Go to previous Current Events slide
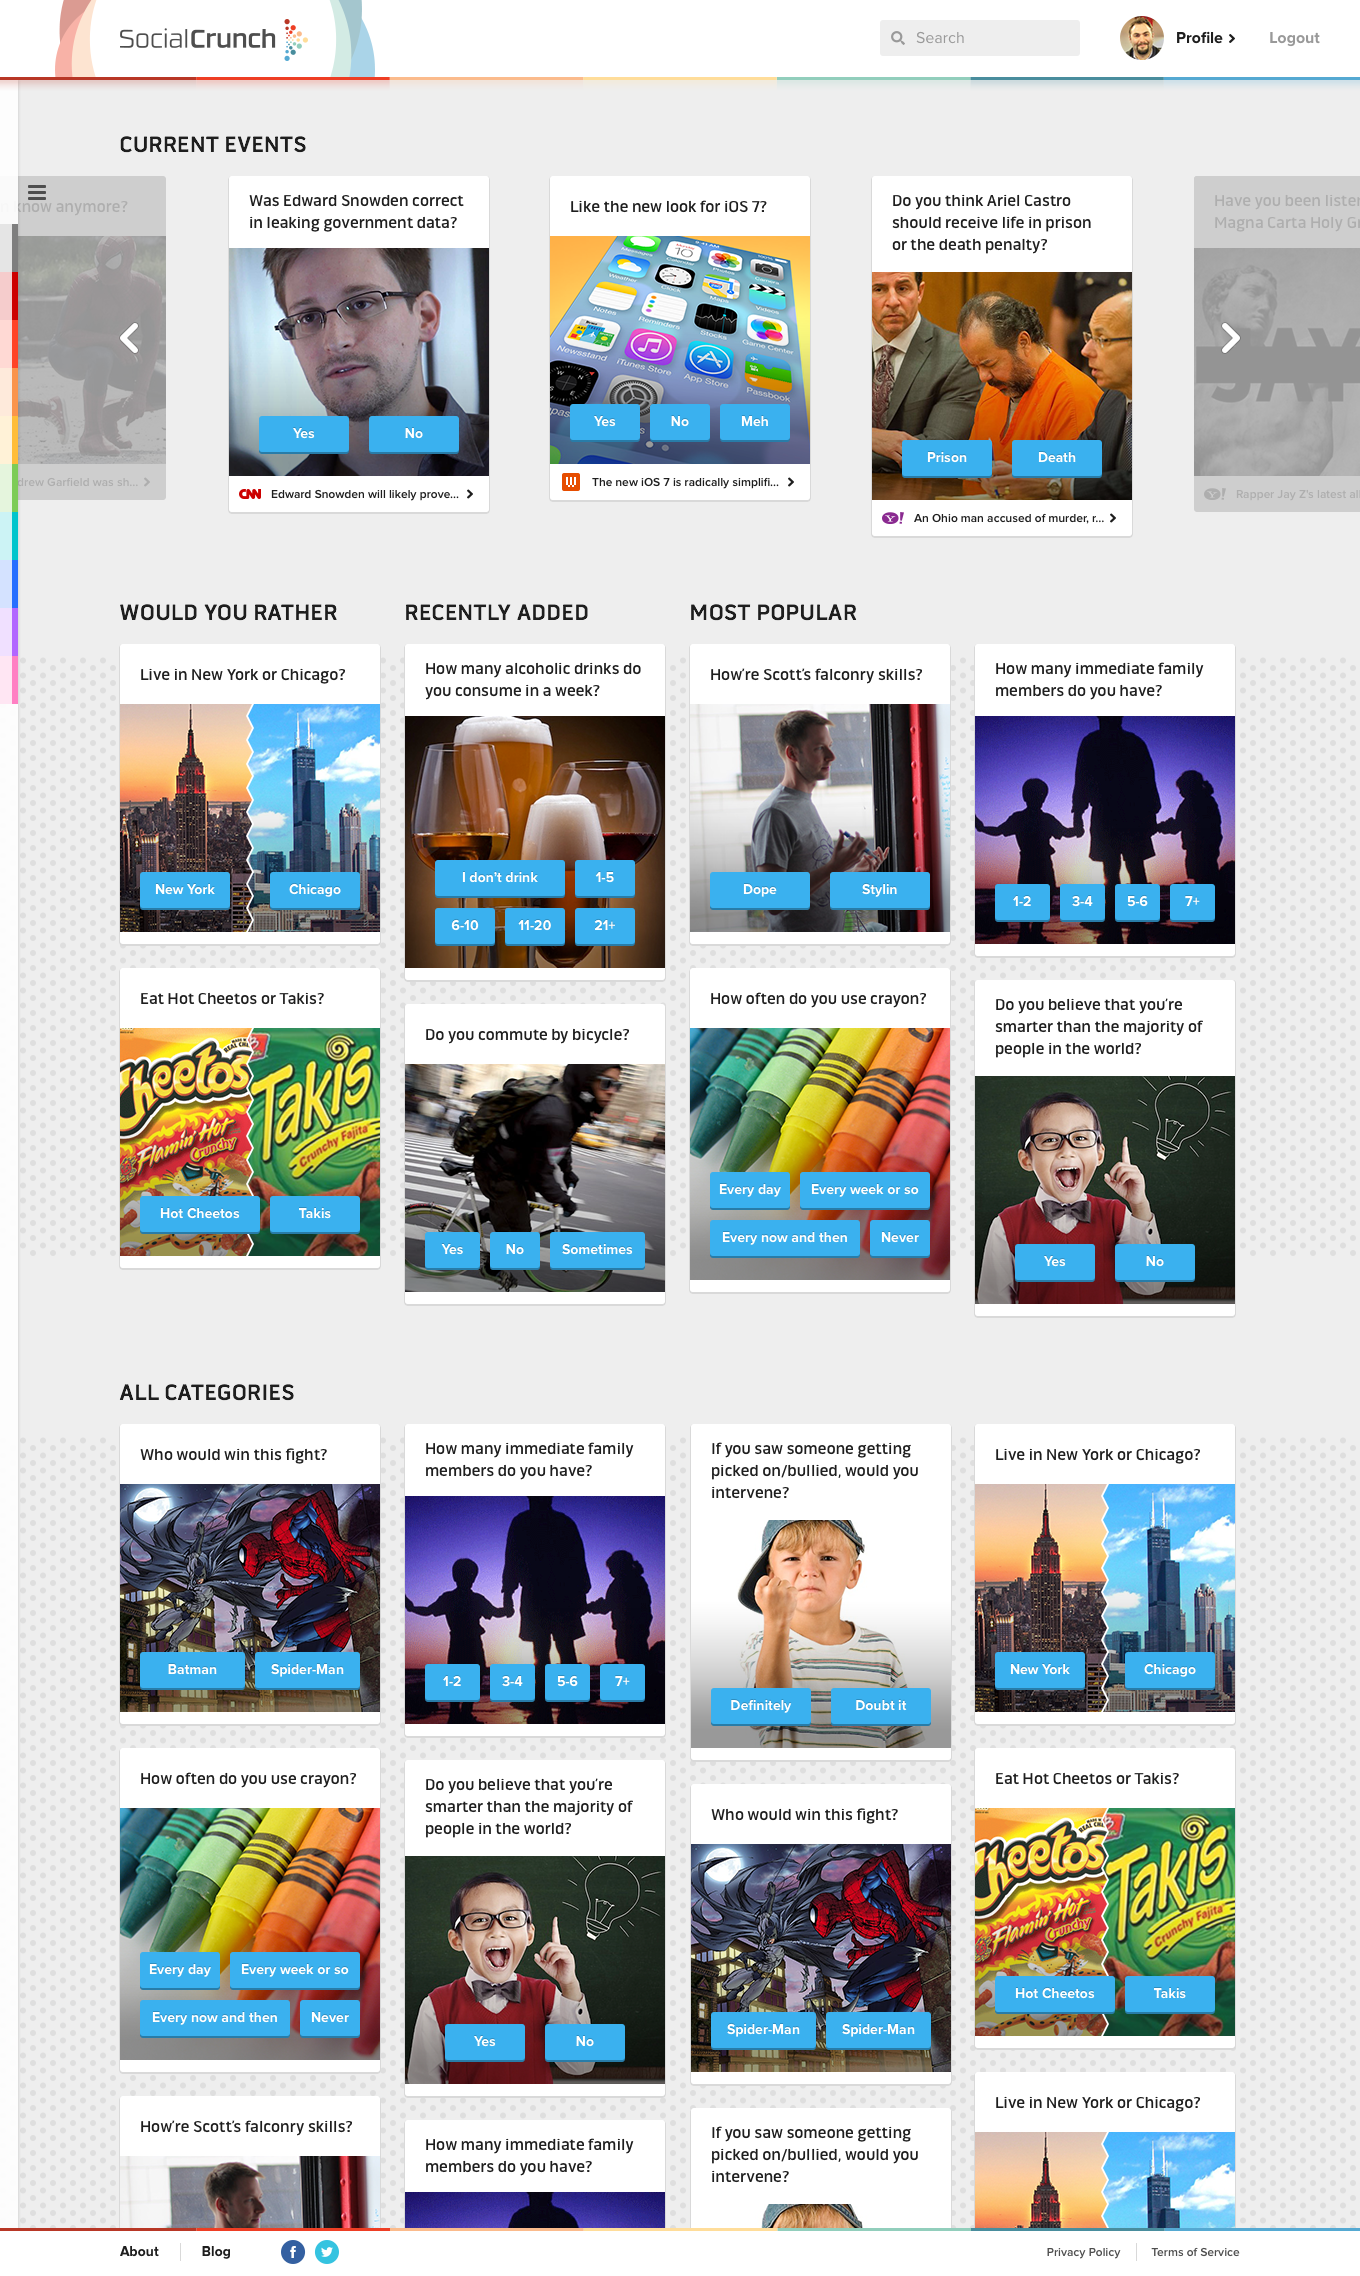The width and height of the screenshot is (1360, 2276). click(129, 338)
